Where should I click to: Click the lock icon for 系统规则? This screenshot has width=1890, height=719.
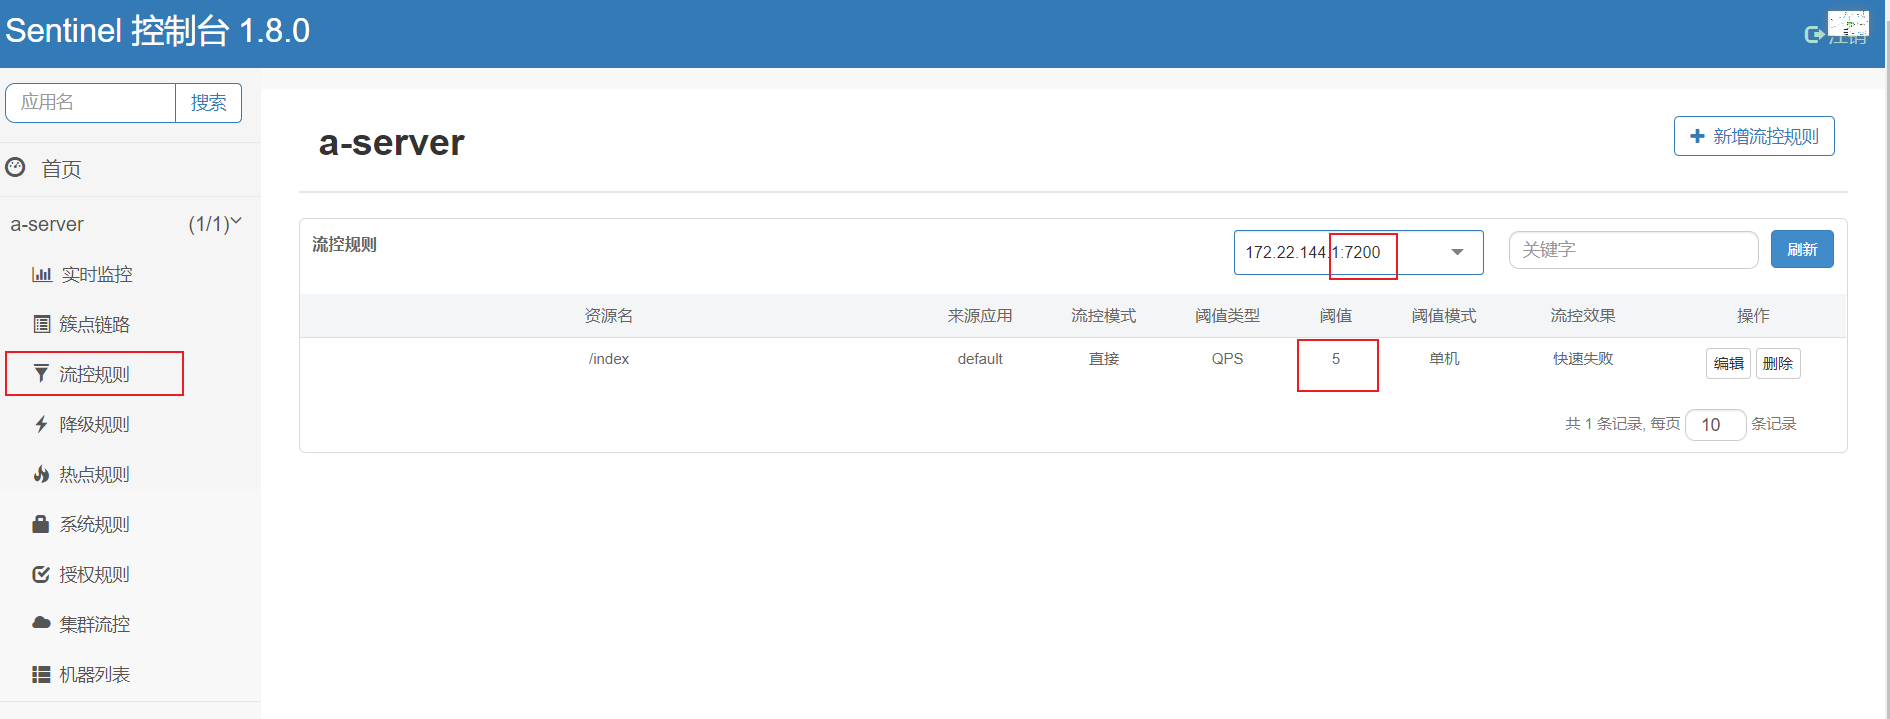[x=41, y=524]
